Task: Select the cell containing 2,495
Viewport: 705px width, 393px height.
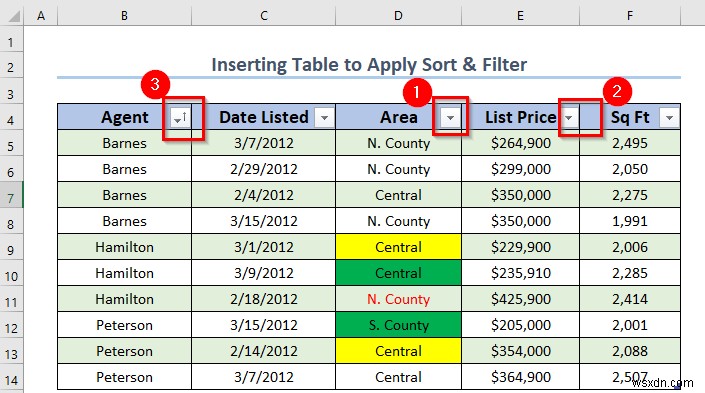Action: tap(630, 143)
